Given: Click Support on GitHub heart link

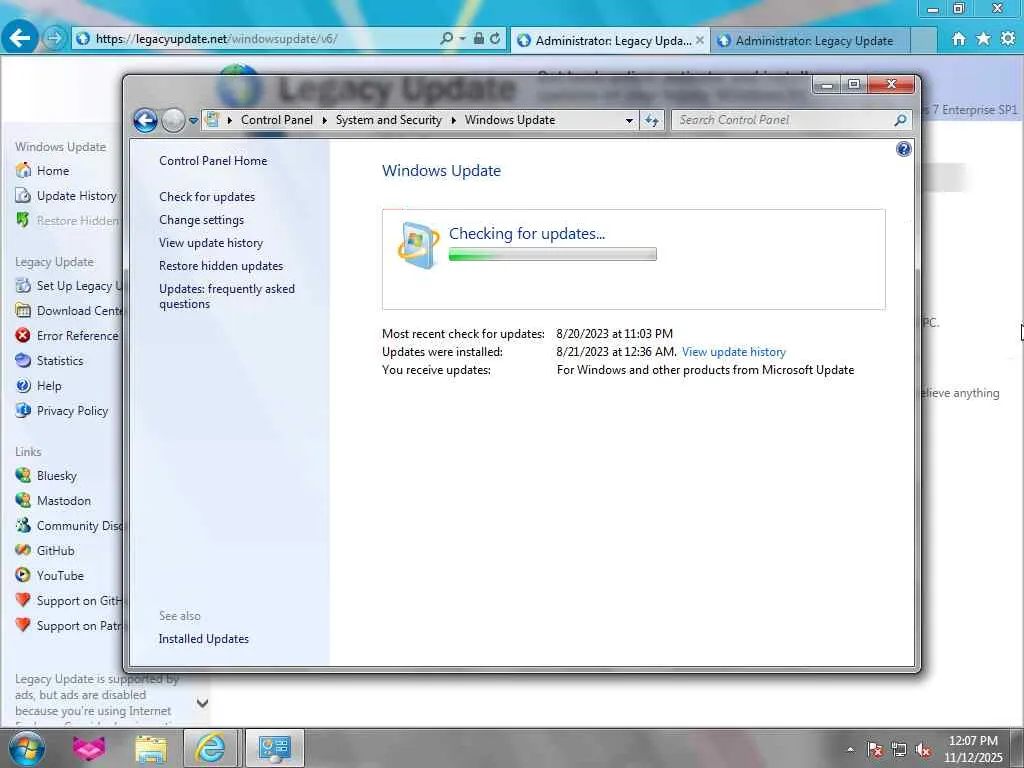Looking at the screenshot, I should point(68,601).
